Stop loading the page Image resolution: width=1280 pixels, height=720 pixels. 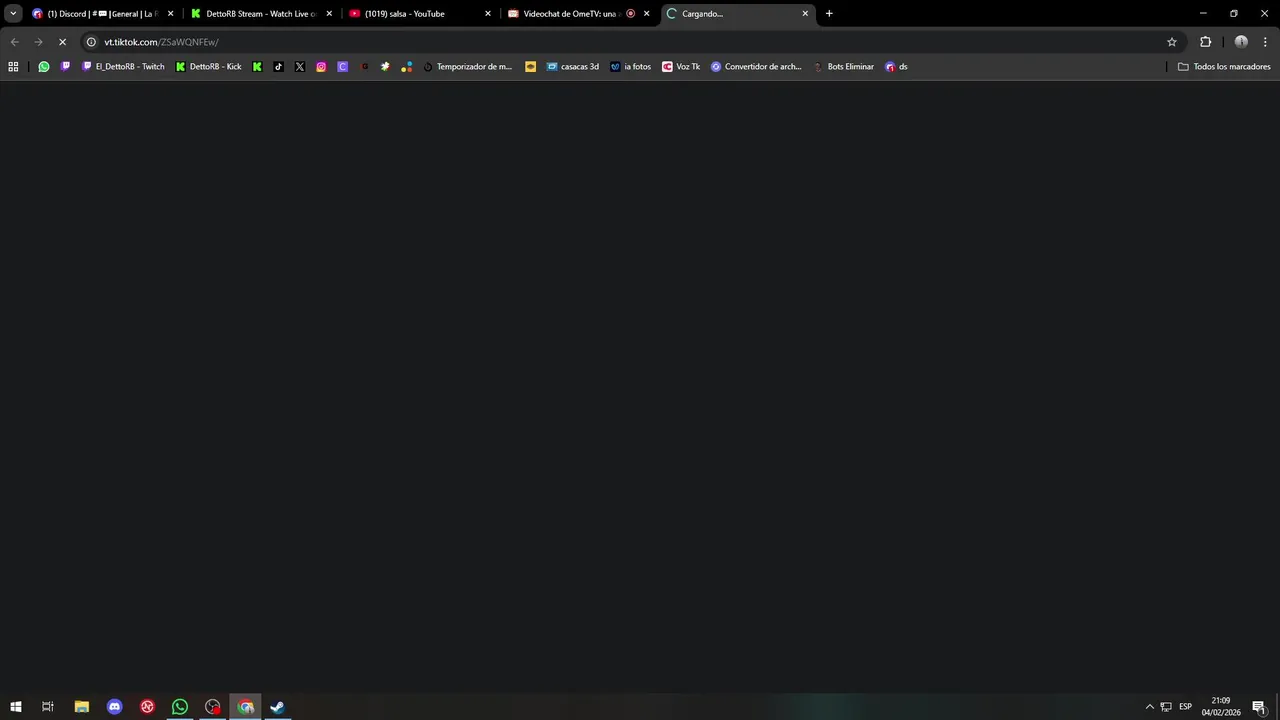(62, 42)
